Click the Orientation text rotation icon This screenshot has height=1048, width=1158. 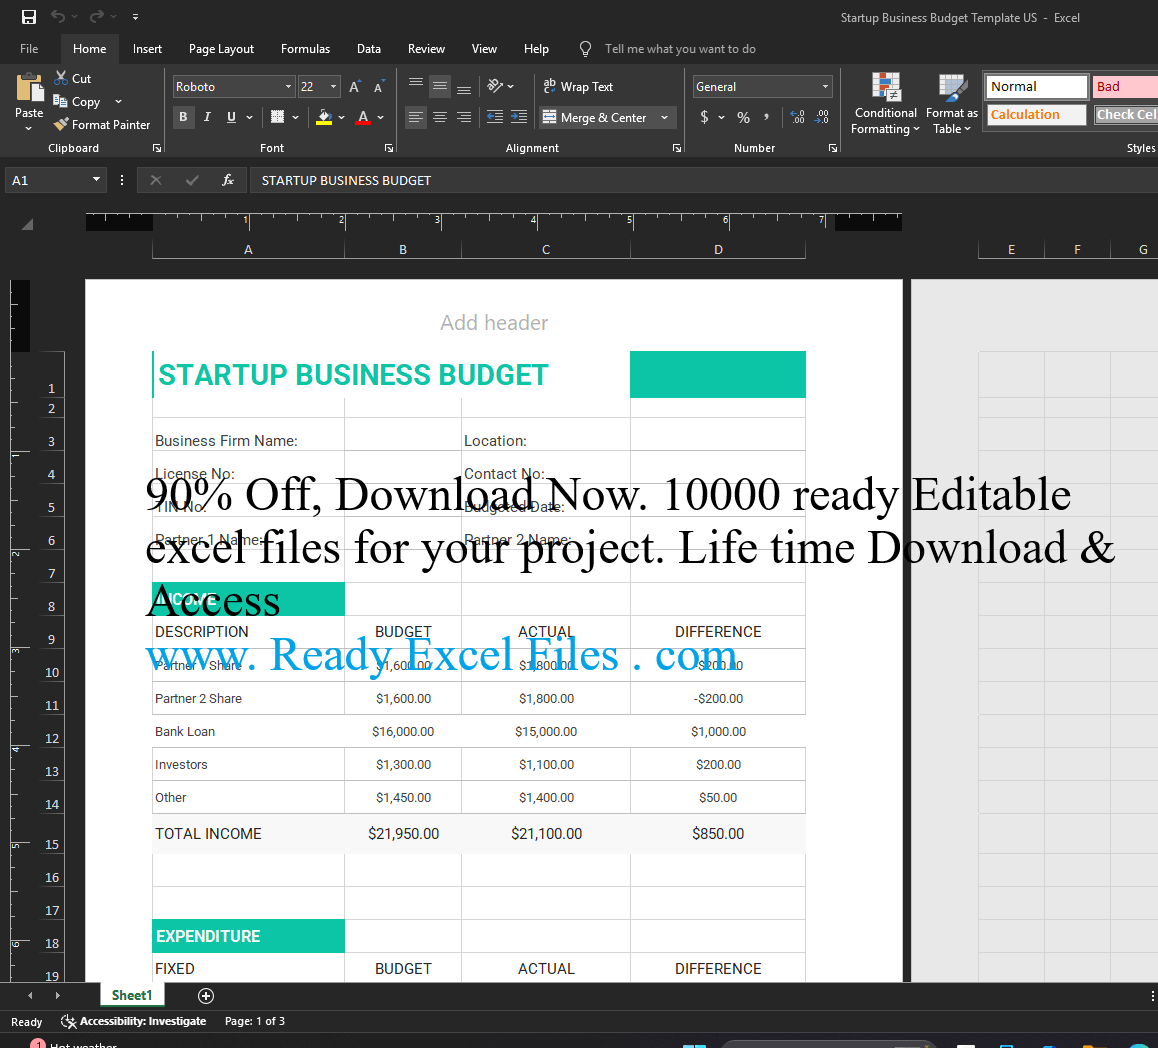495,86
